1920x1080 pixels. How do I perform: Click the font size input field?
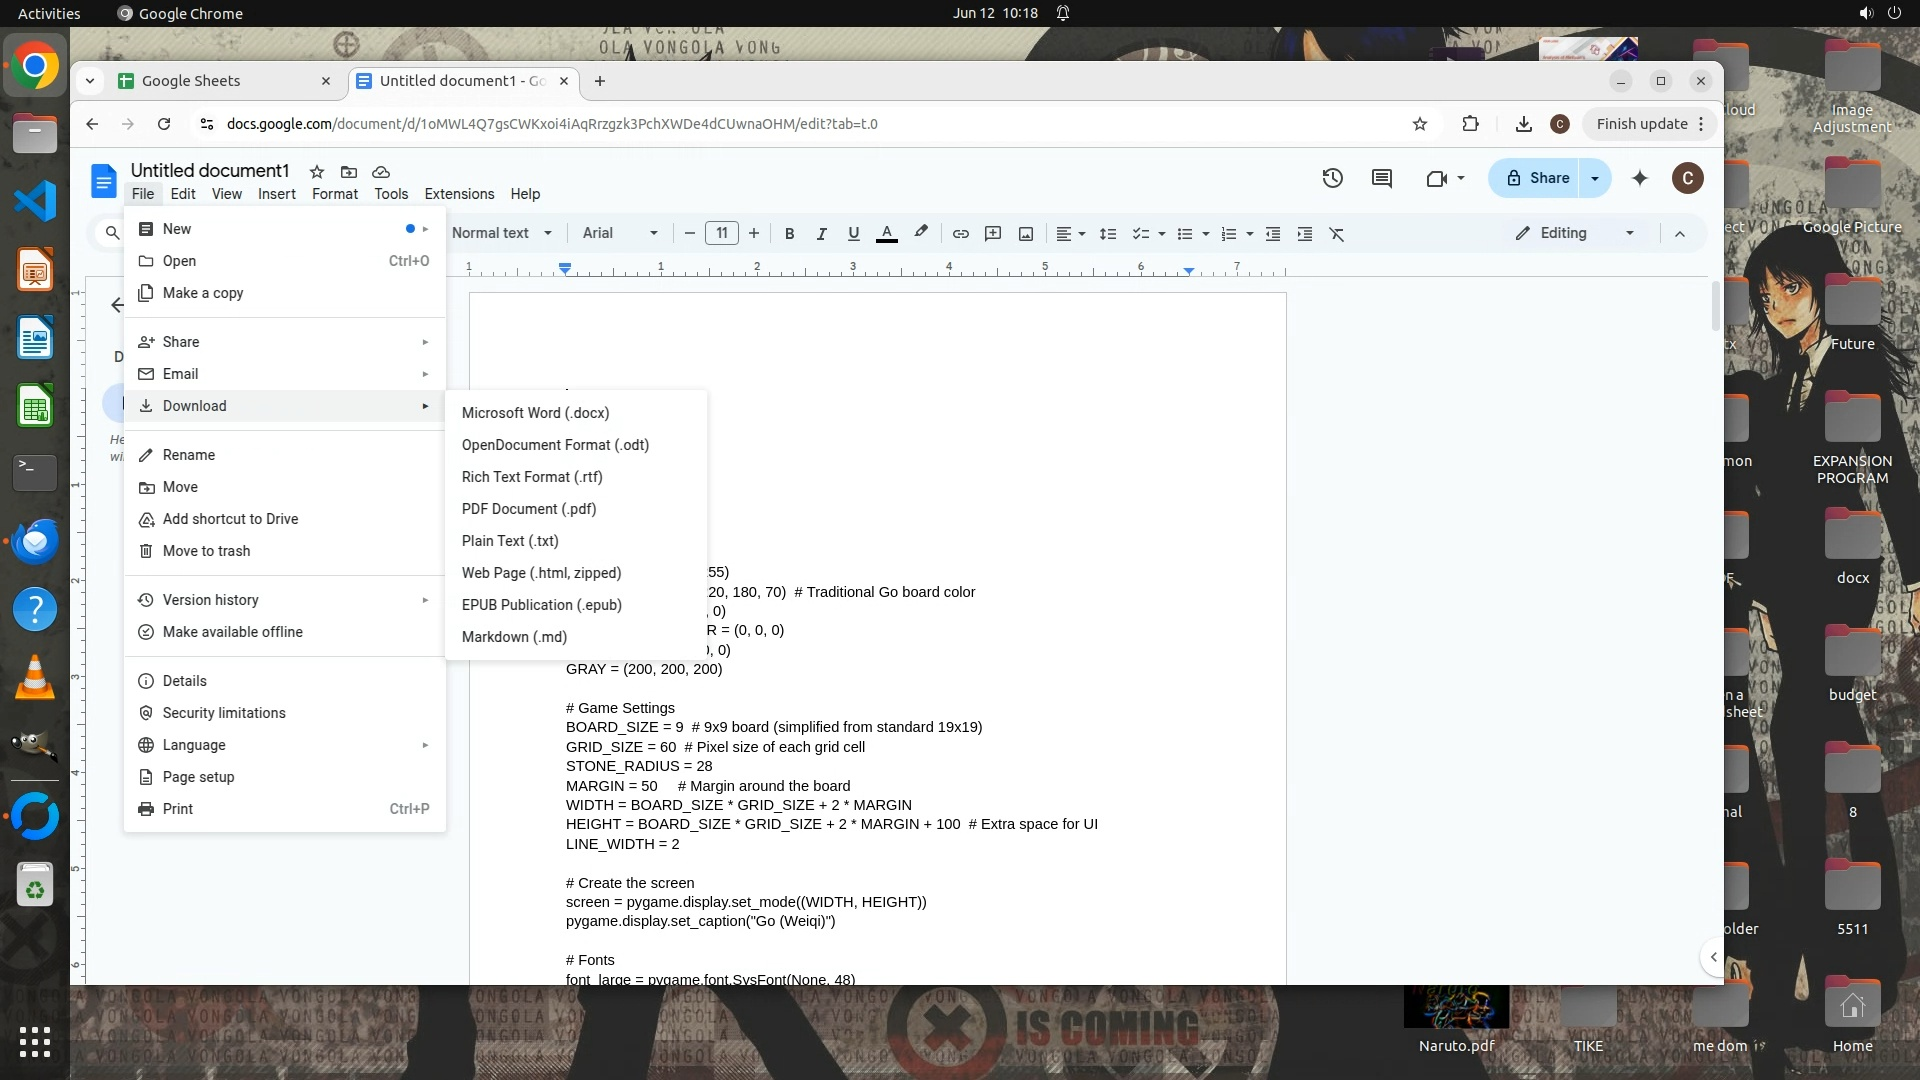point(721,233)
